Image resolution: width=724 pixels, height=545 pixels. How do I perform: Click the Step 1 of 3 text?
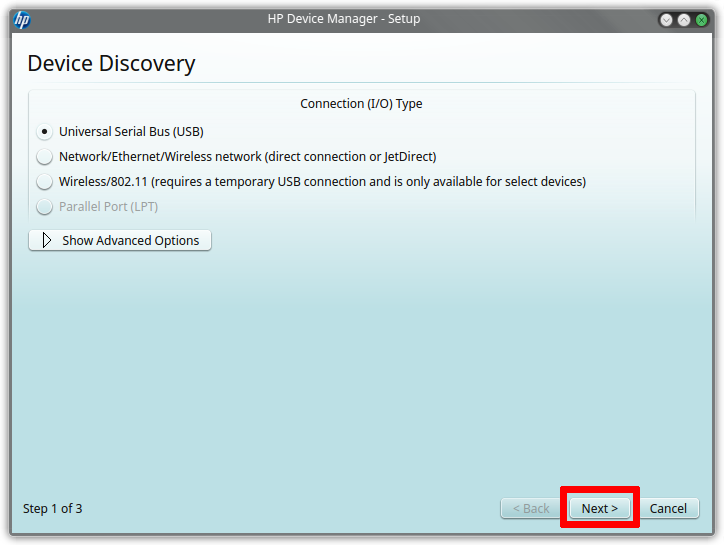point(53,509)
